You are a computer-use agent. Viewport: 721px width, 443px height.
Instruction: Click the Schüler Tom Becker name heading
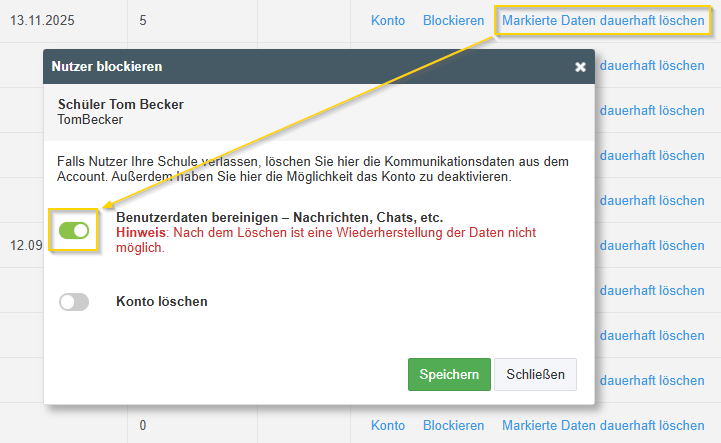pyautogui.click(x=121, y=104)
